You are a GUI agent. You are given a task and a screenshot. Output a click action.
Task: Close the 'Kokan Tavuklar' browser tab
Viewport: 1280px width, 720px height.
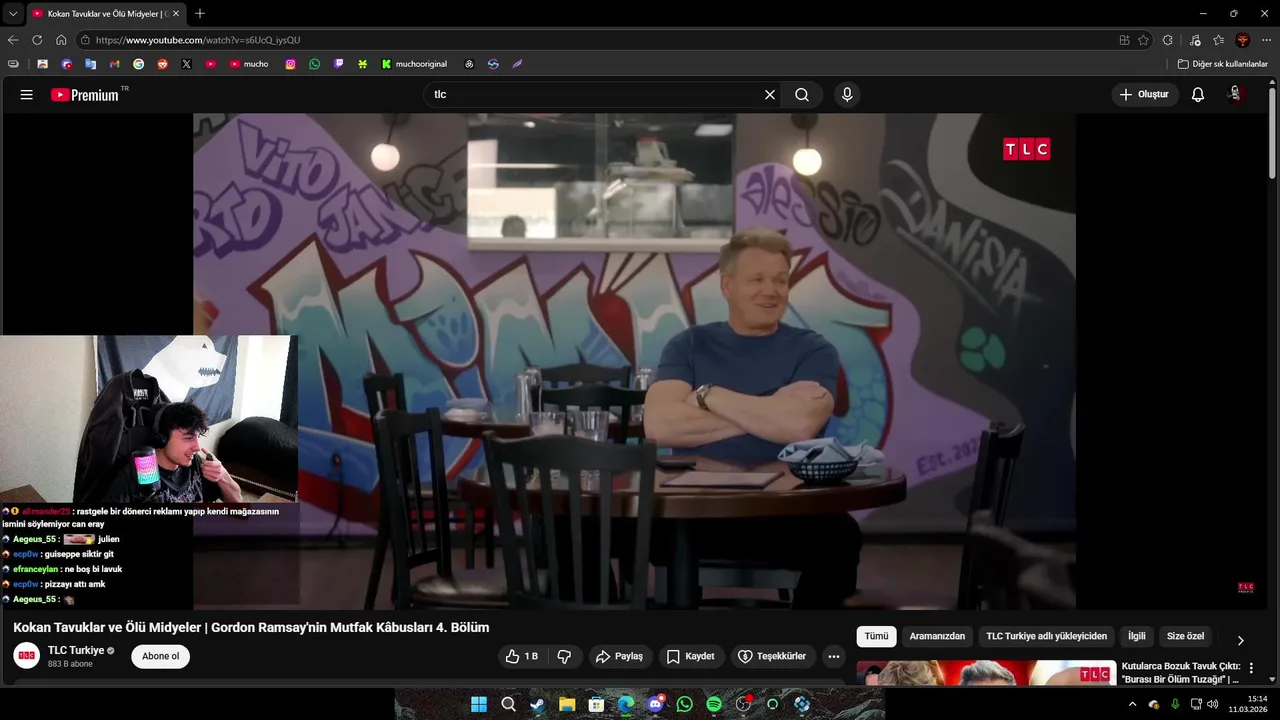pos(176,14)
